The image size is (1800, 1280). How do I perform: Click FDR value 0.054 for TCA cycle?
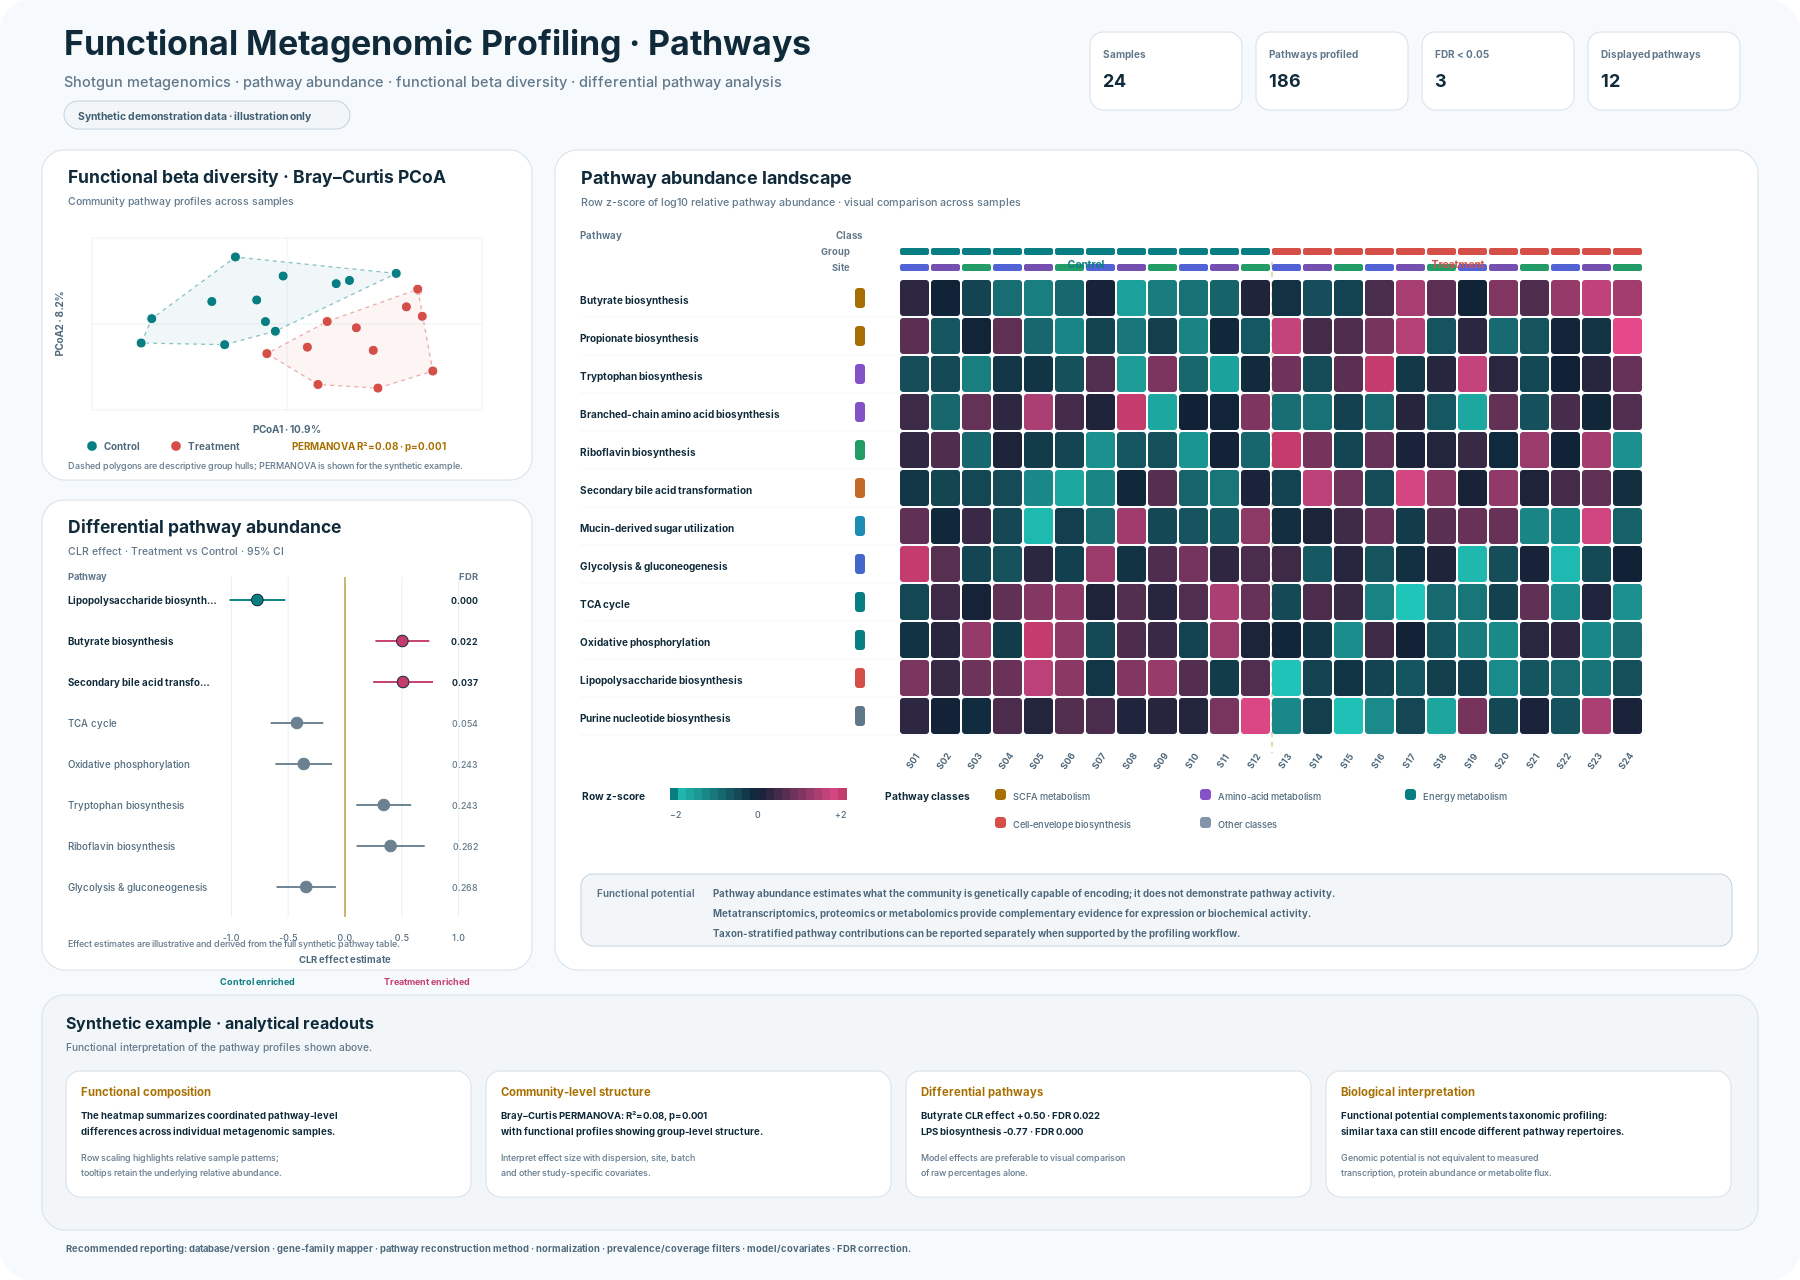(464, 723)
